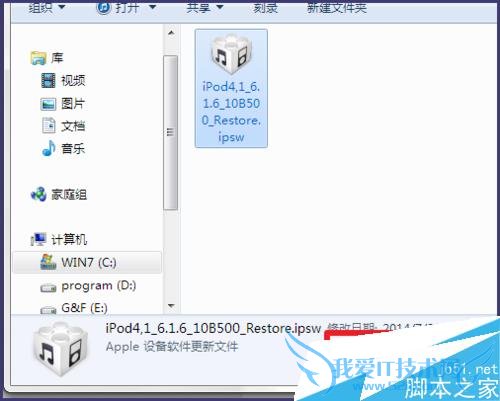Click the 音乐 music note icon

pos(49,148)
